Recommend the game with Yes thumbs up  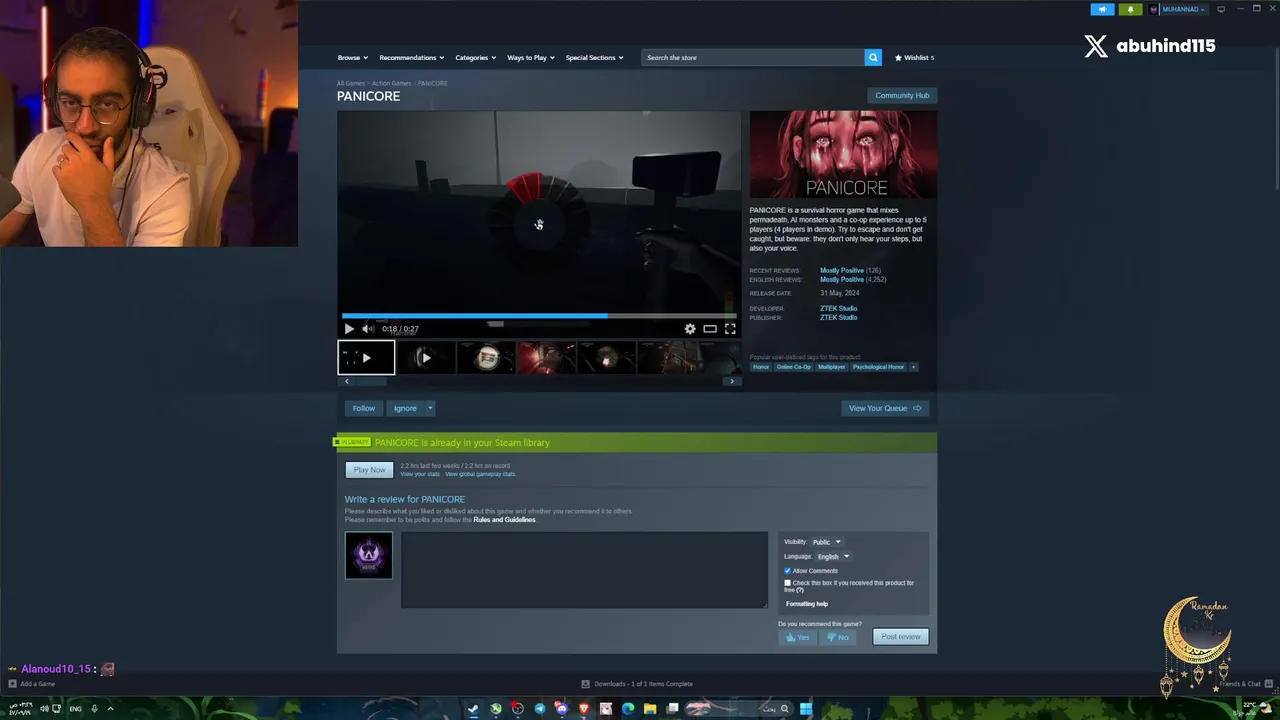click(x=798, y=637)
